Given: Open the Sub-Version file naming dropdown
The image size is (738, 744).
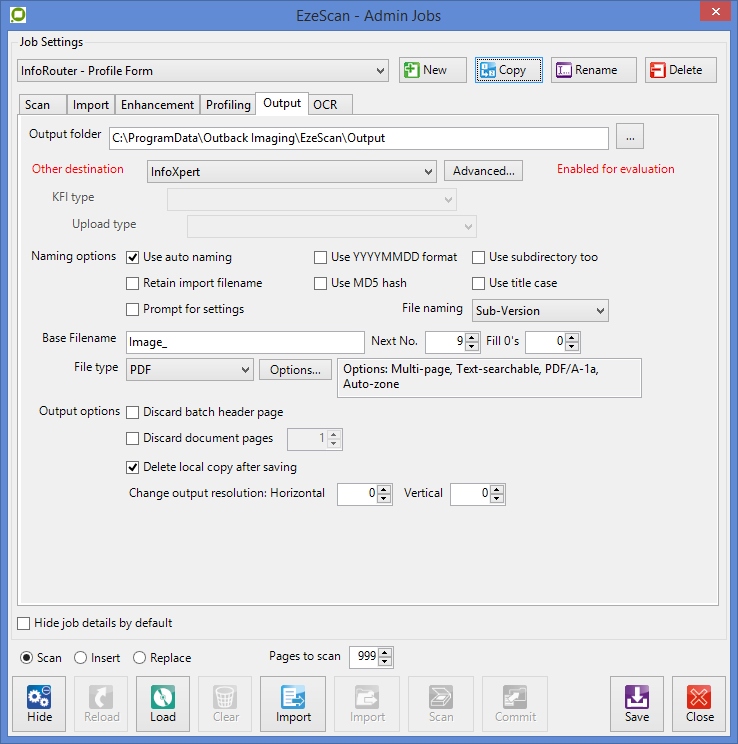Looking at the screenshot, I should coord(540,311).
